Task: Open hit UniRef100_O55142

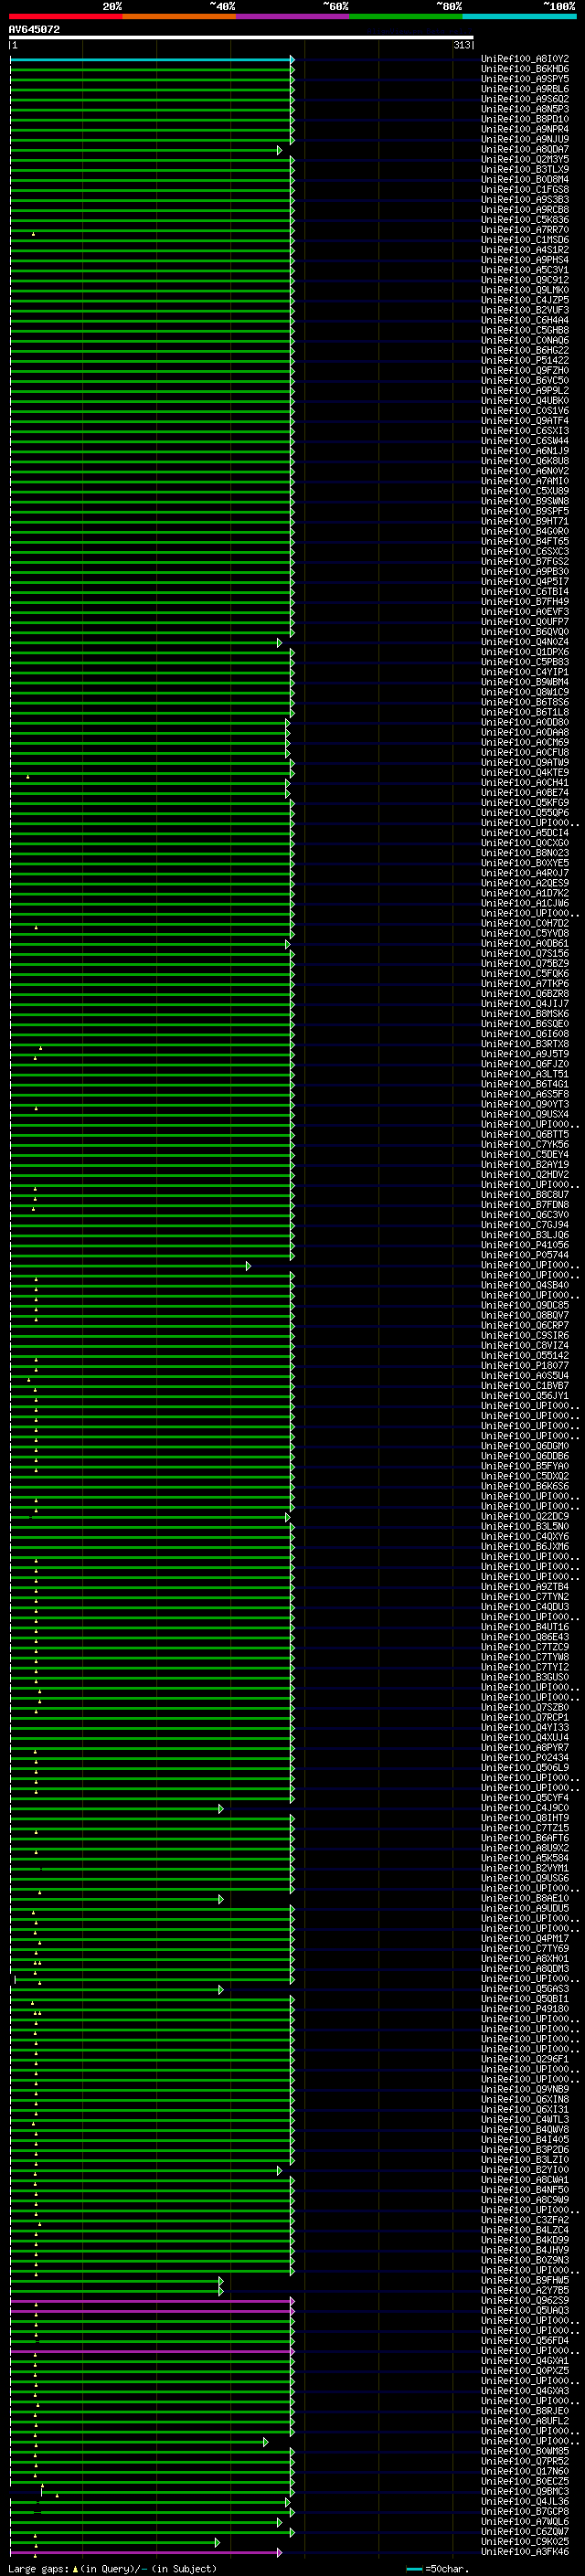Action: click(525, 1356)
